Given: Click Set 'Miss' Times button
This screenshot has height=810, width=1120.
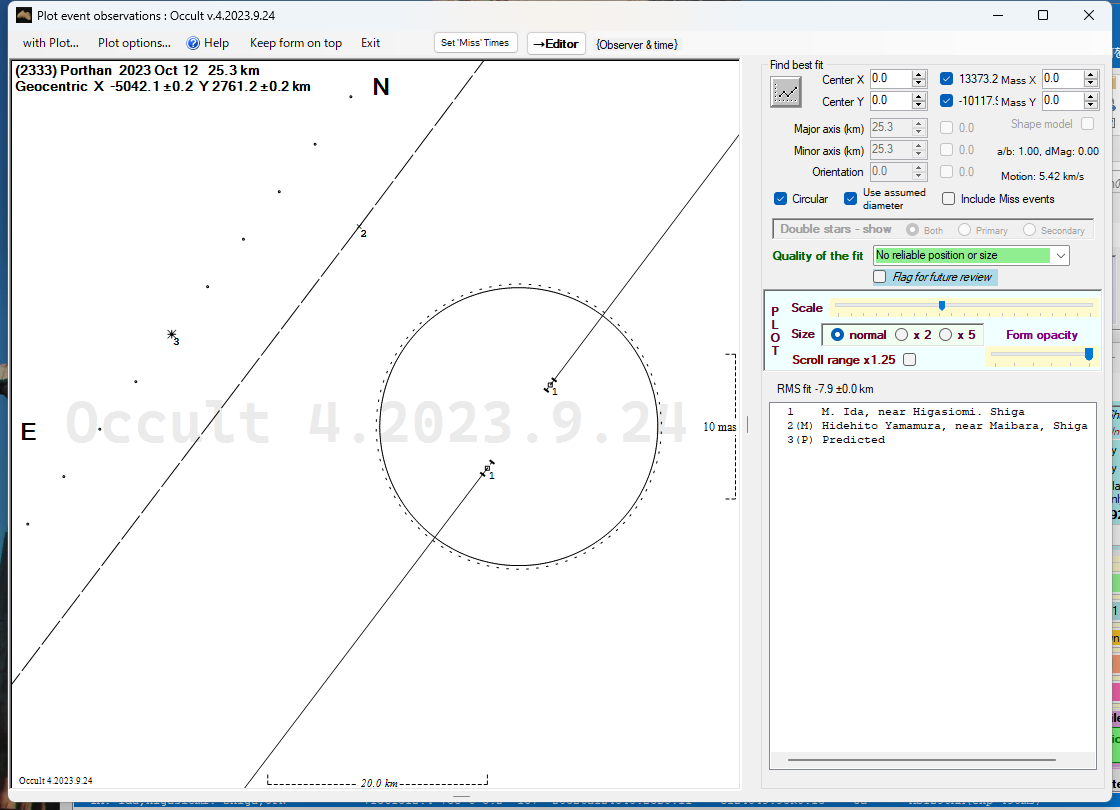Looking at the screenshot, I should coord(476,42).
